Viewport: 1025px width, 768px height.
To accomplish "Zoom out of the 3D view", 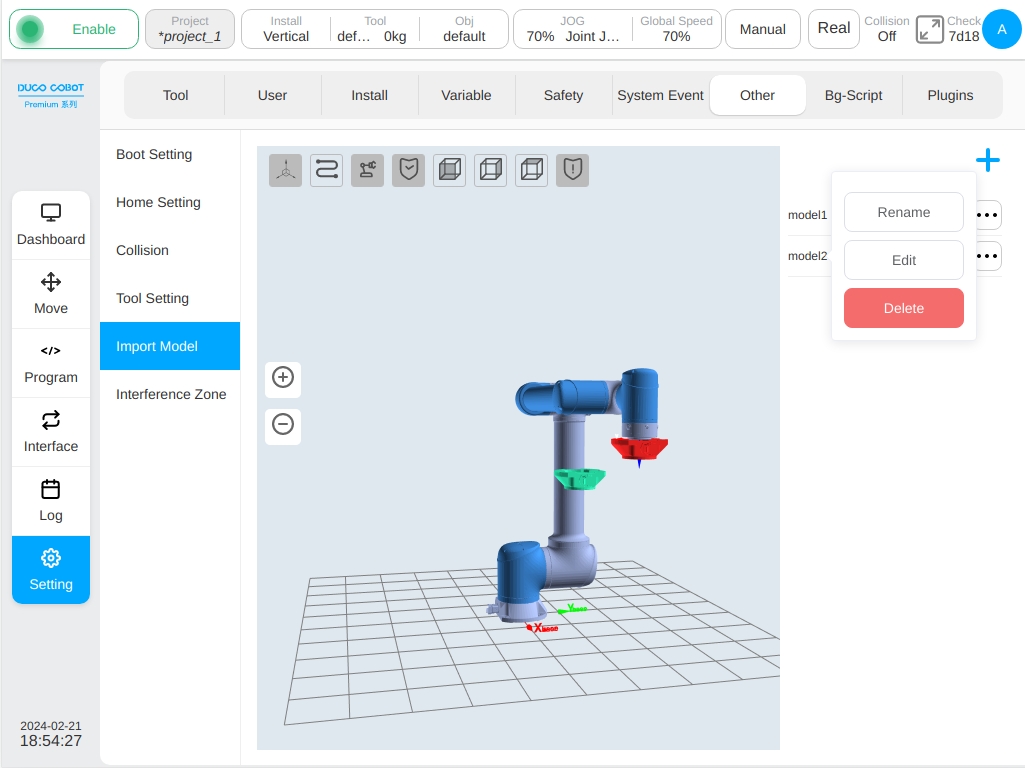I will tap(283, 425).
